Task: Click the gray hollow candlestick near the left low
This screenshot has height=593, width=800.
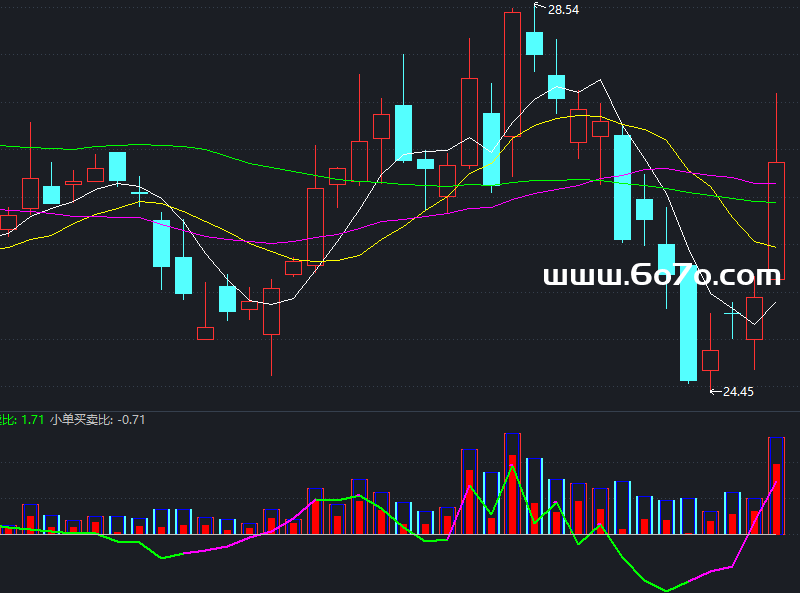Action: point(205,333)
